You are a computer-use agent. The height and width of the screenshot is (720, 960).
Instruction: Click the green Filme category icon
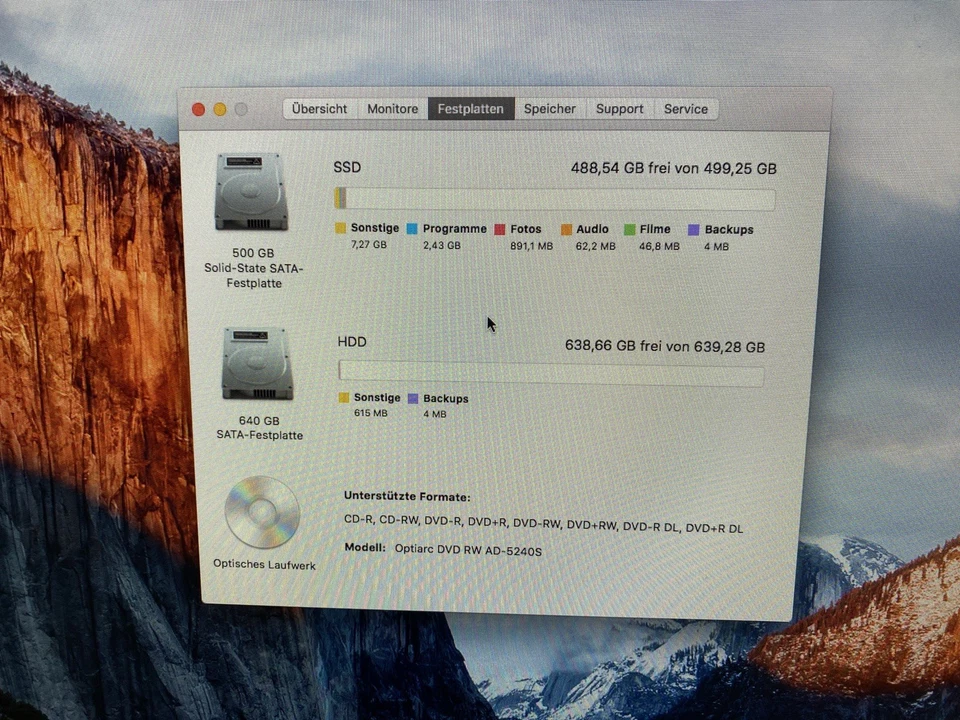click(631, 229)
